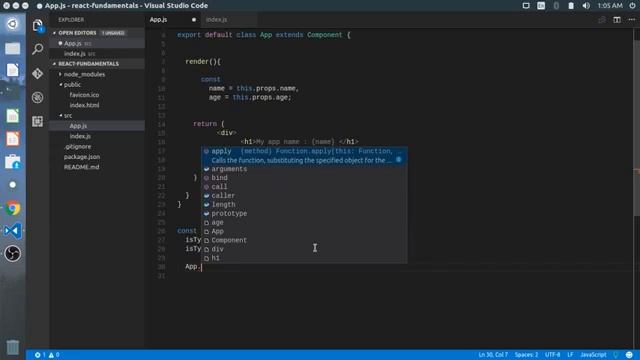The image size is (640, 360).
Task: Choose the call suggestion
Action: pos(304,187)
